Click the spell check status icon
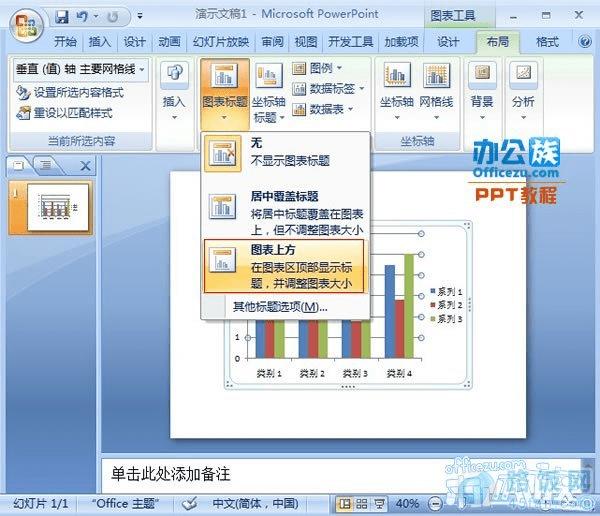Viewport: 600px width, 516px height. pyautogui.click(x=189, y=504)
